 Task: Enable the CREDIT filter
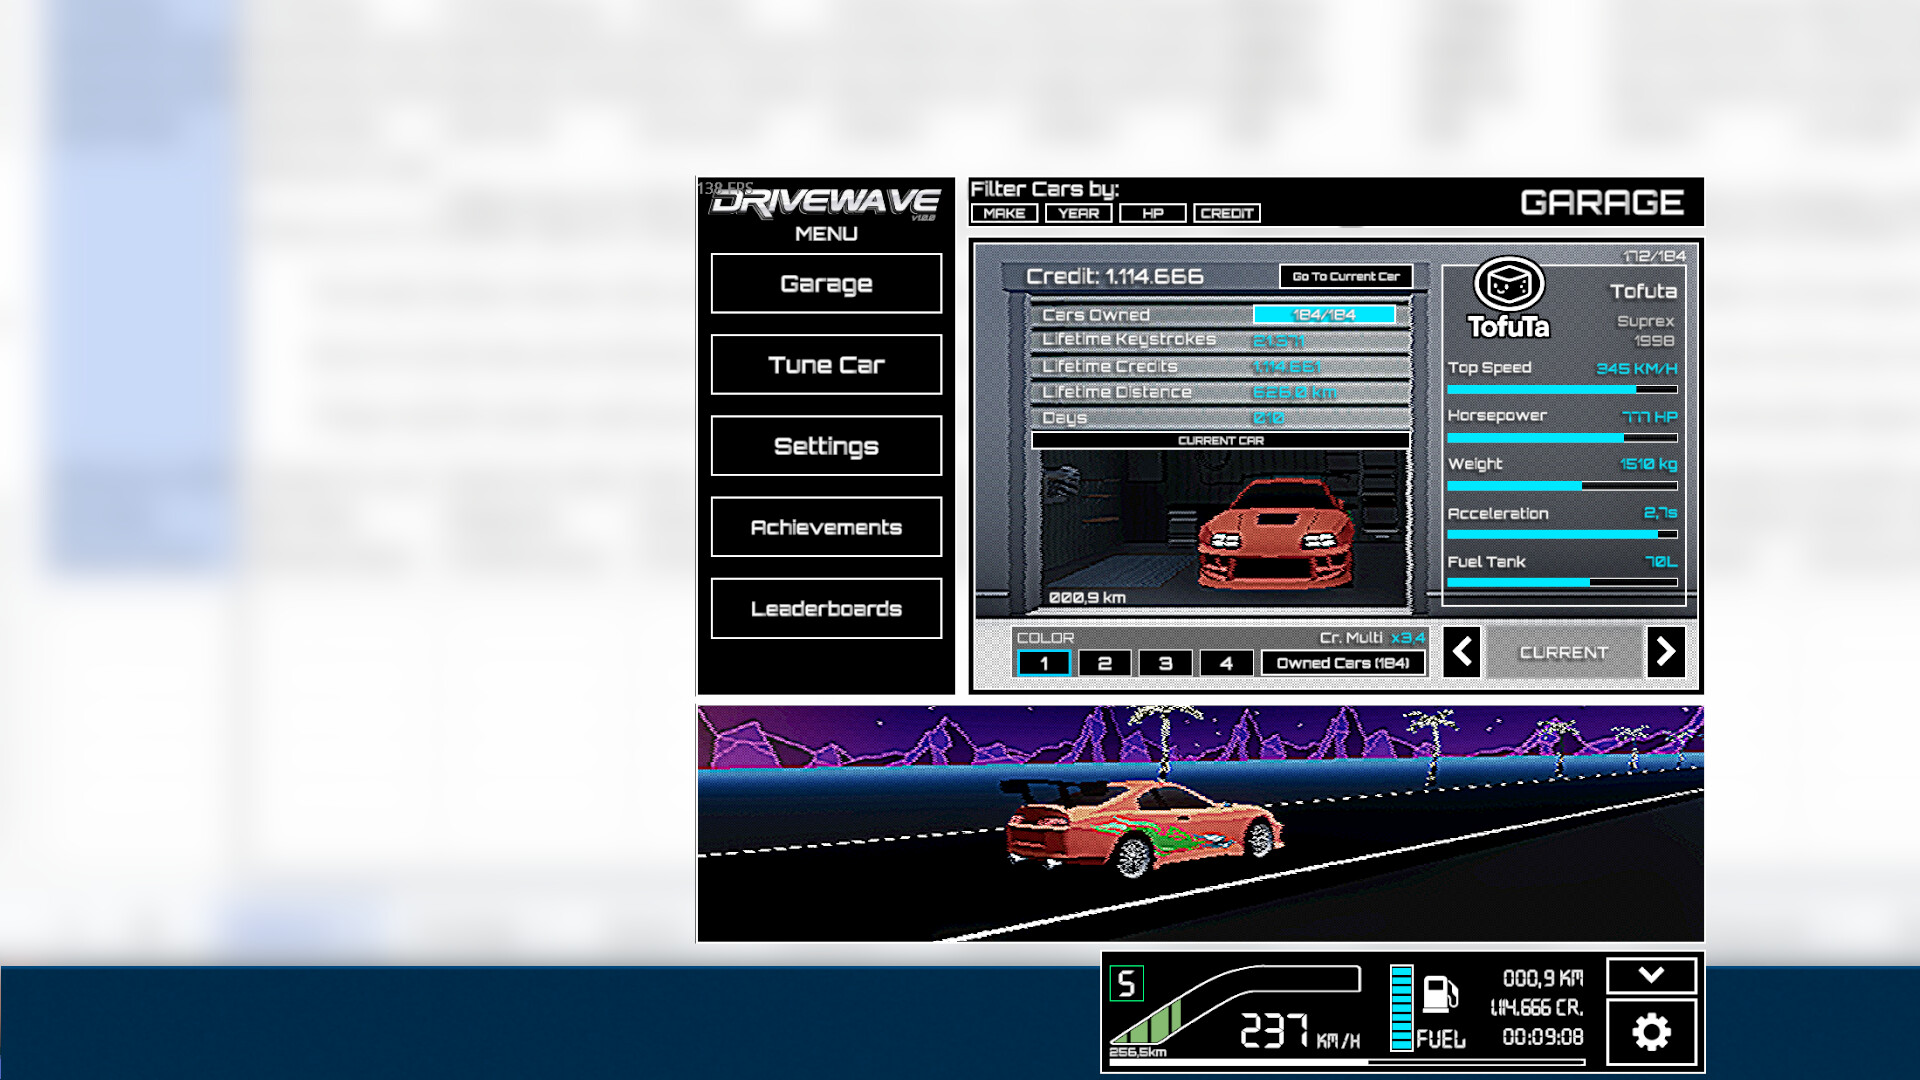(x=1227, y=213)
